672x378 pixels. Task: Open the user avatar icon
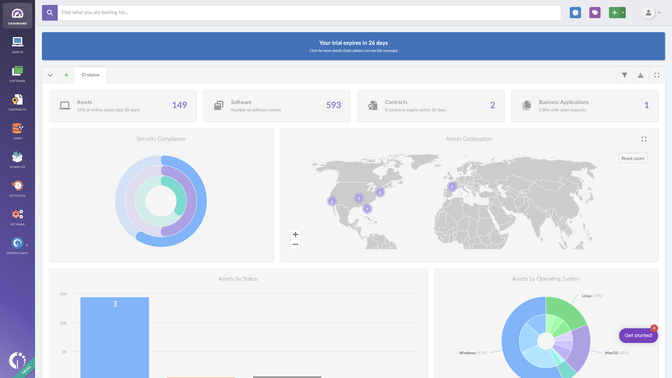coord(648,13)
